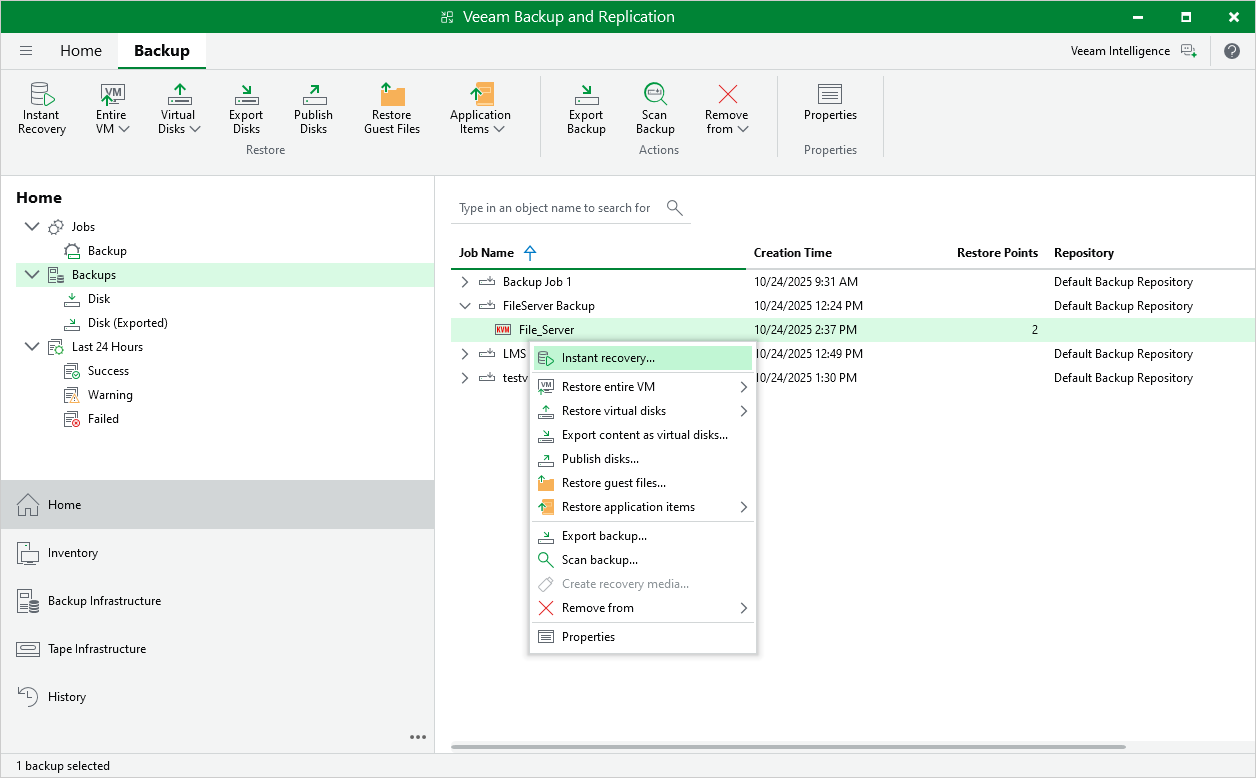This screenshot has height=778, width=1256.
Task: Click the search magnifier icon
Action: [x=675, y=208]
